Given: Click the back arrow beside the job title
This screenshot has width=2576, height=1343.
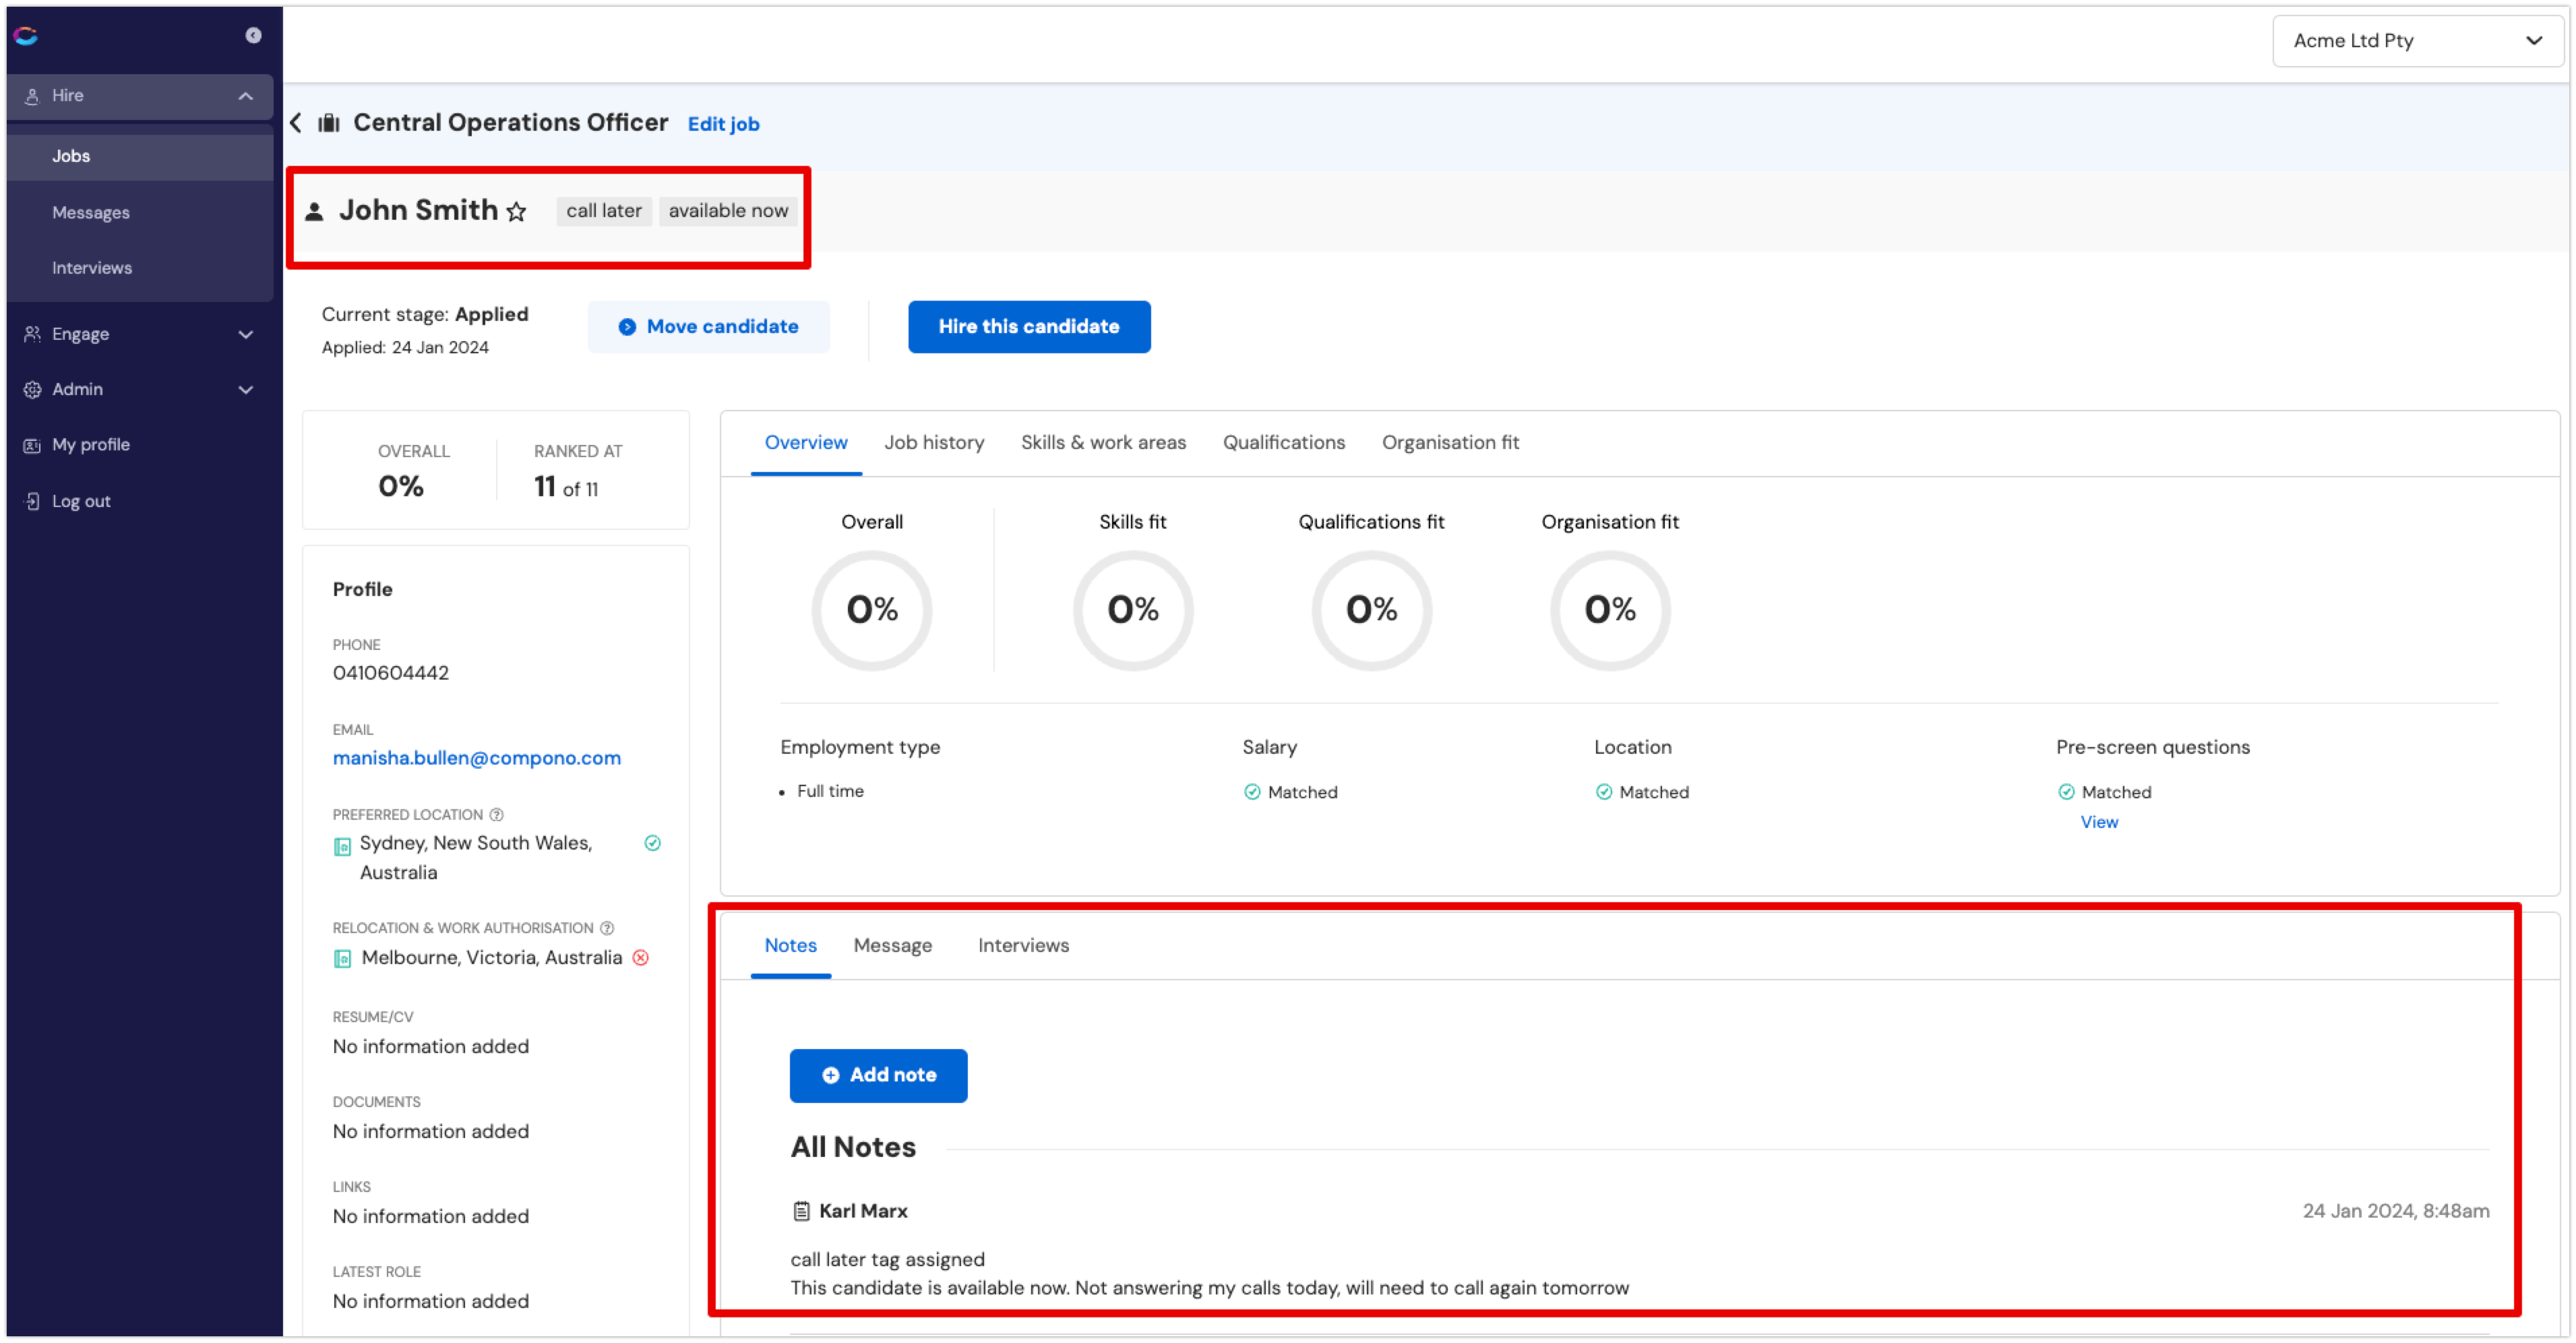Looking at the screenshot, I should point(296,123).
